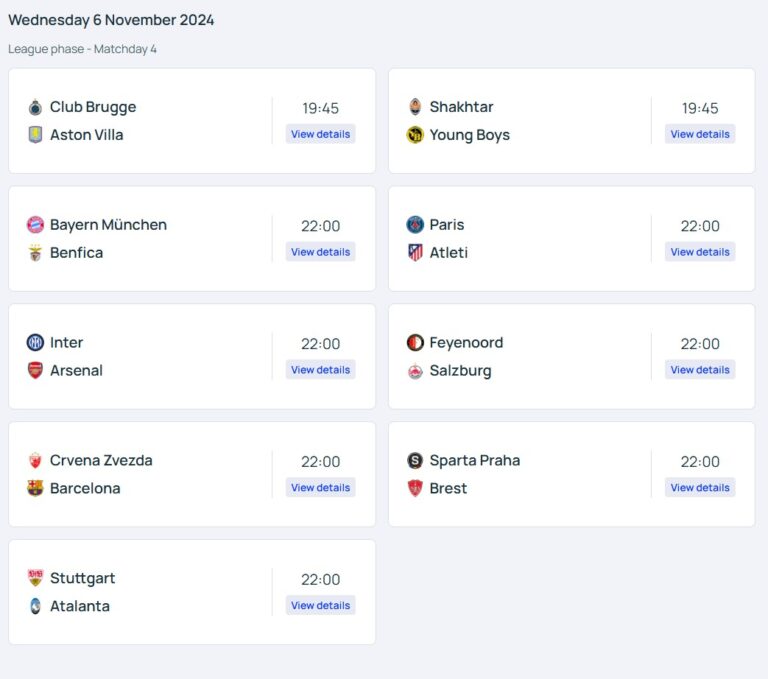Click the Atleti crest icon
Viewport: 768px width, 679px height.
(x=415, y=253)
